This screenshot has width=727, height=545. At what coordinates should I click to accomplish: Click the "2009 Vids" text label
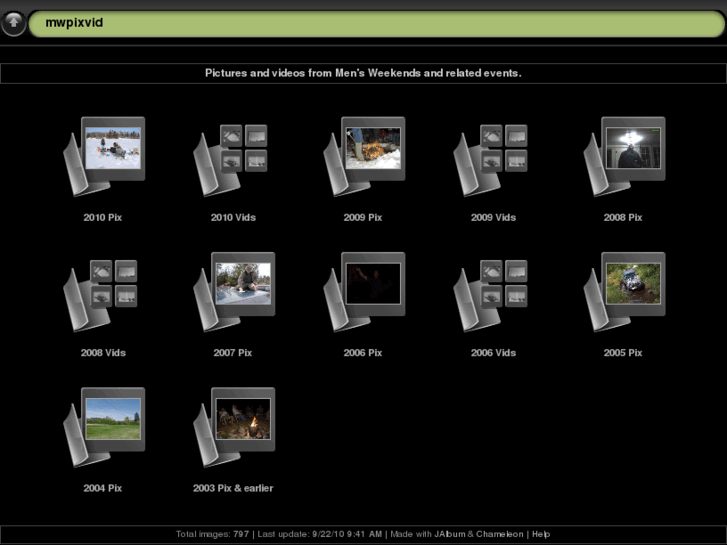coord(493,217)
